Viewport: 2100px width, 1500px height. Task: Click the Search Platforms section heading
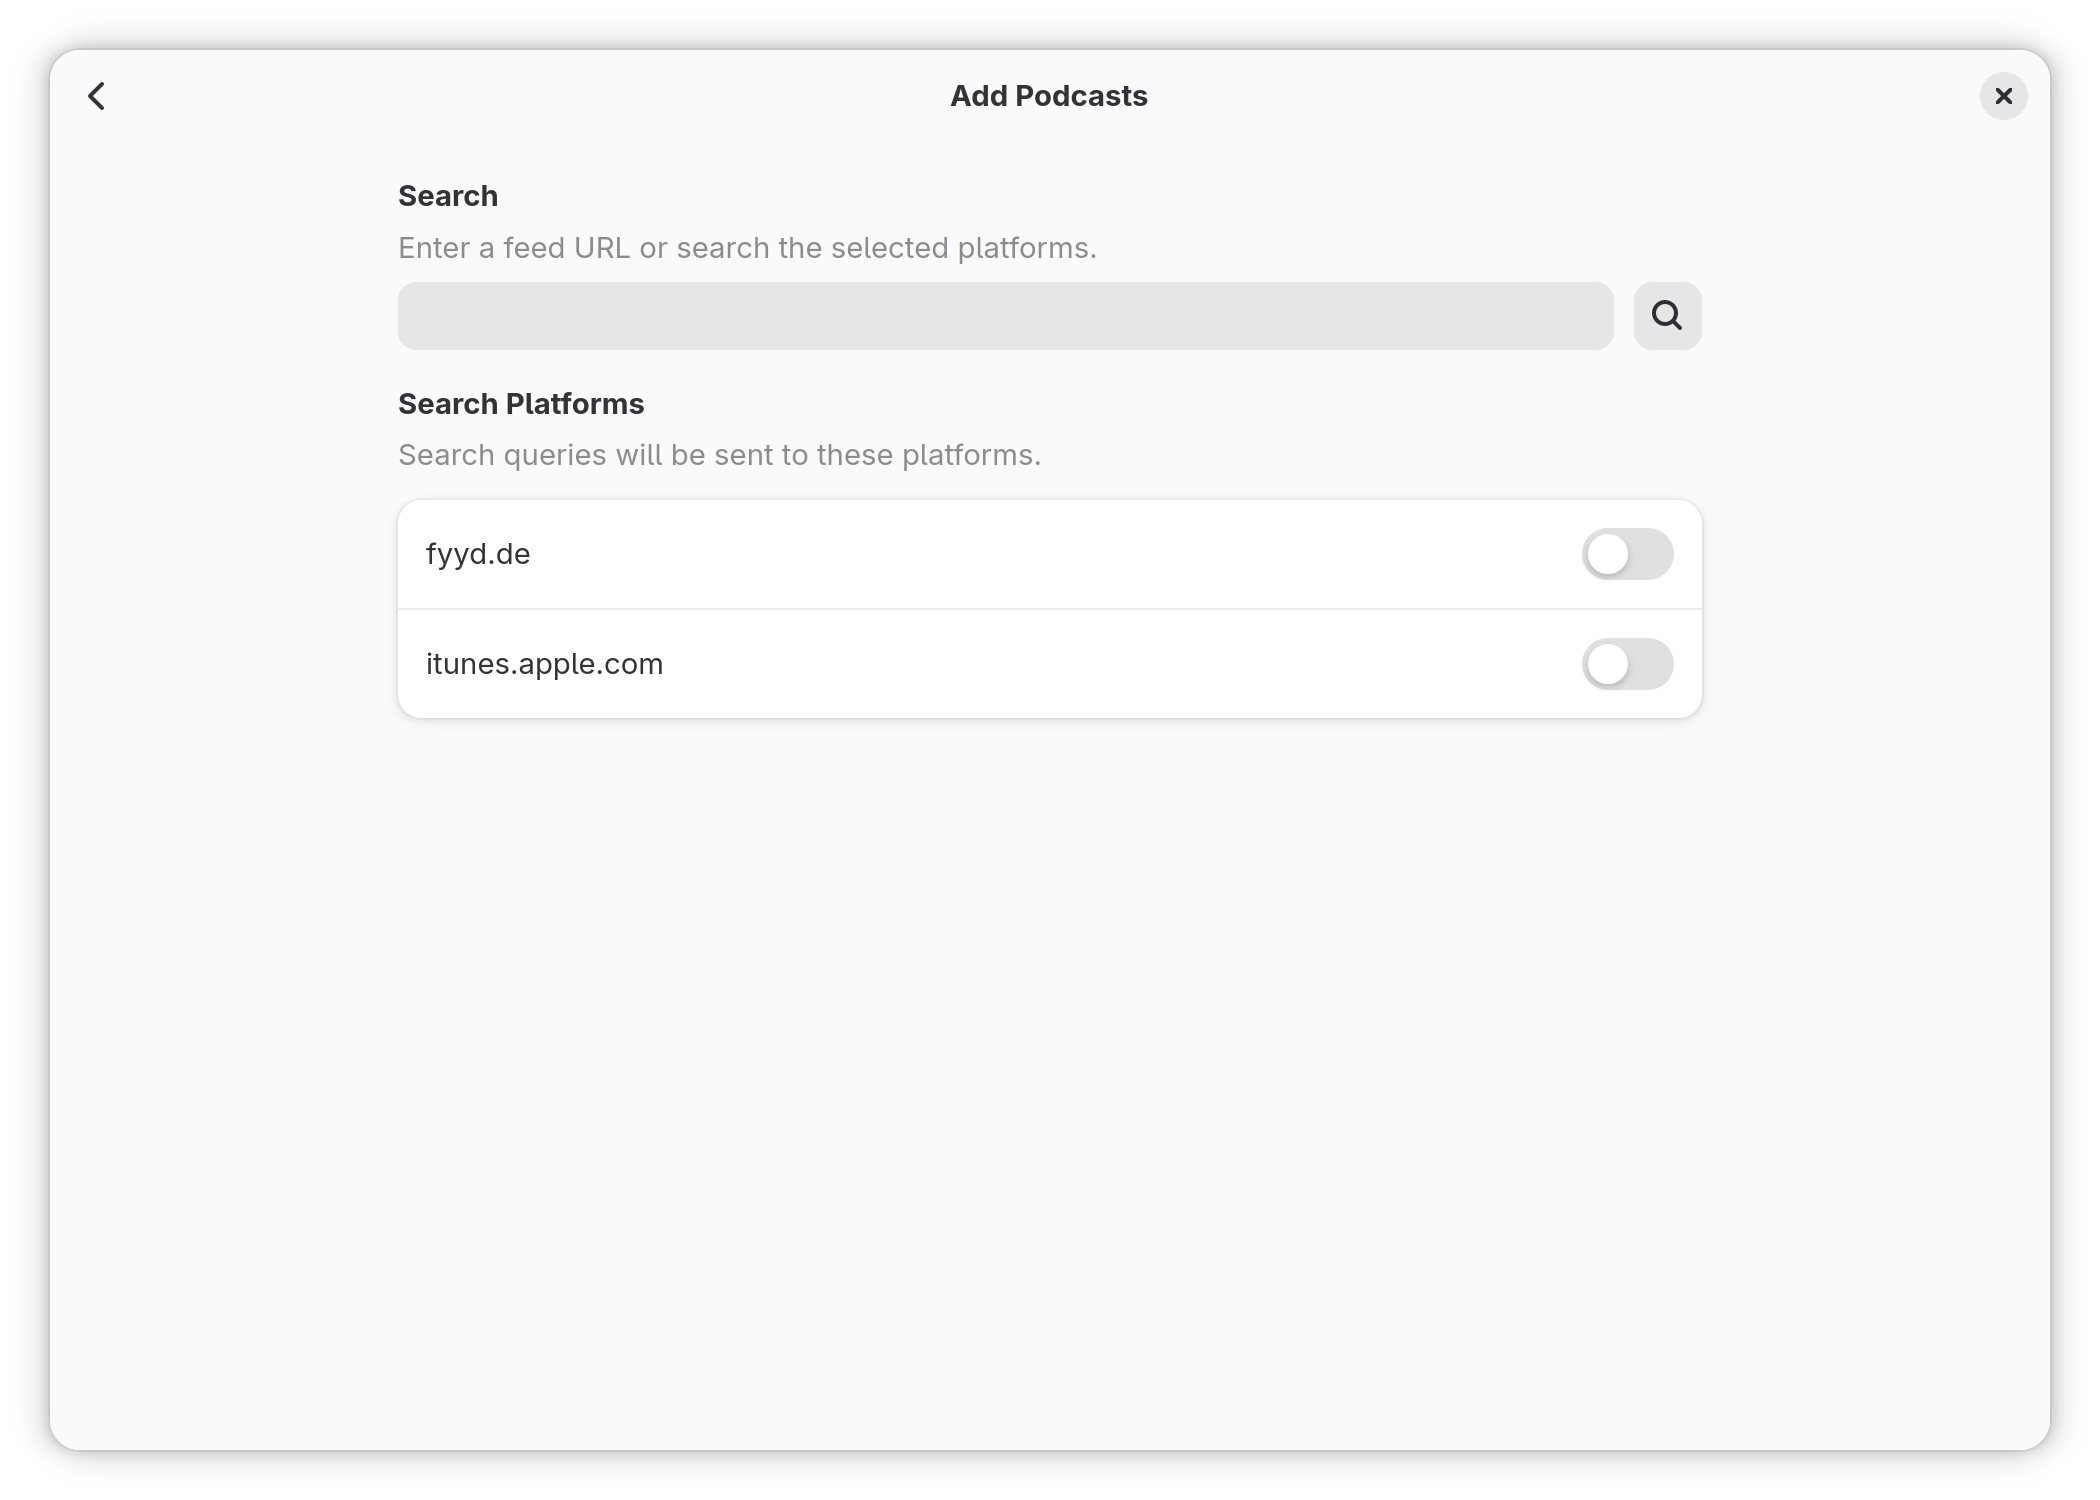coord(520,404)
